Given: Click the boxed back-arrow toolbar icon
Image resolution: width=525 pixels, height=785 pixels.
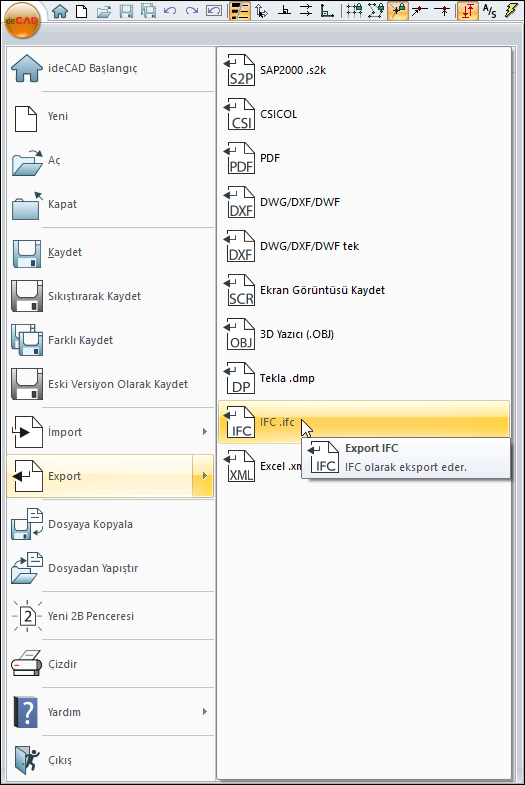Looking at the screenshot, I should (214, 11).
